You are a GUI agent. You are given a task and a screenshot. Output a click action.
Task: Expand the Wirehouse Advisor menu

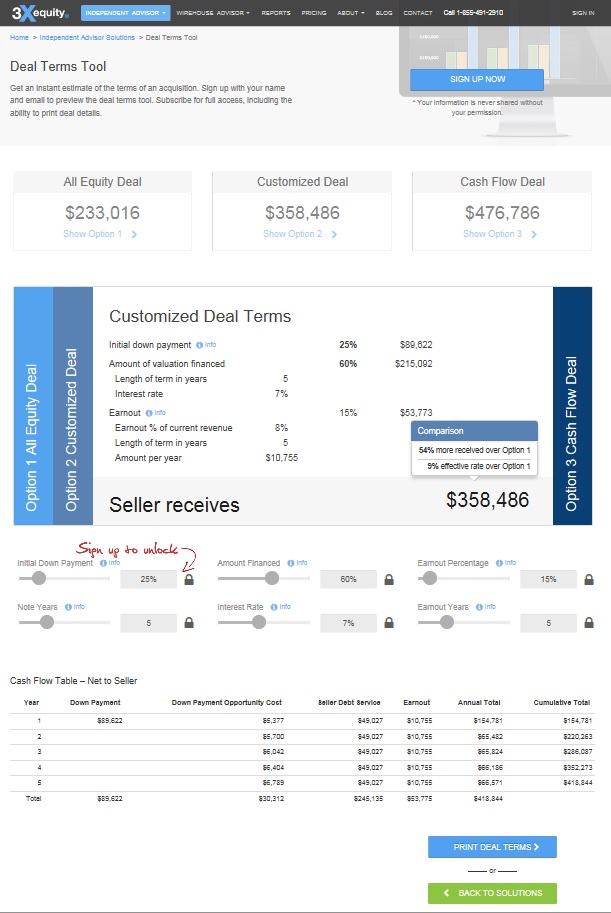point(214,13)
